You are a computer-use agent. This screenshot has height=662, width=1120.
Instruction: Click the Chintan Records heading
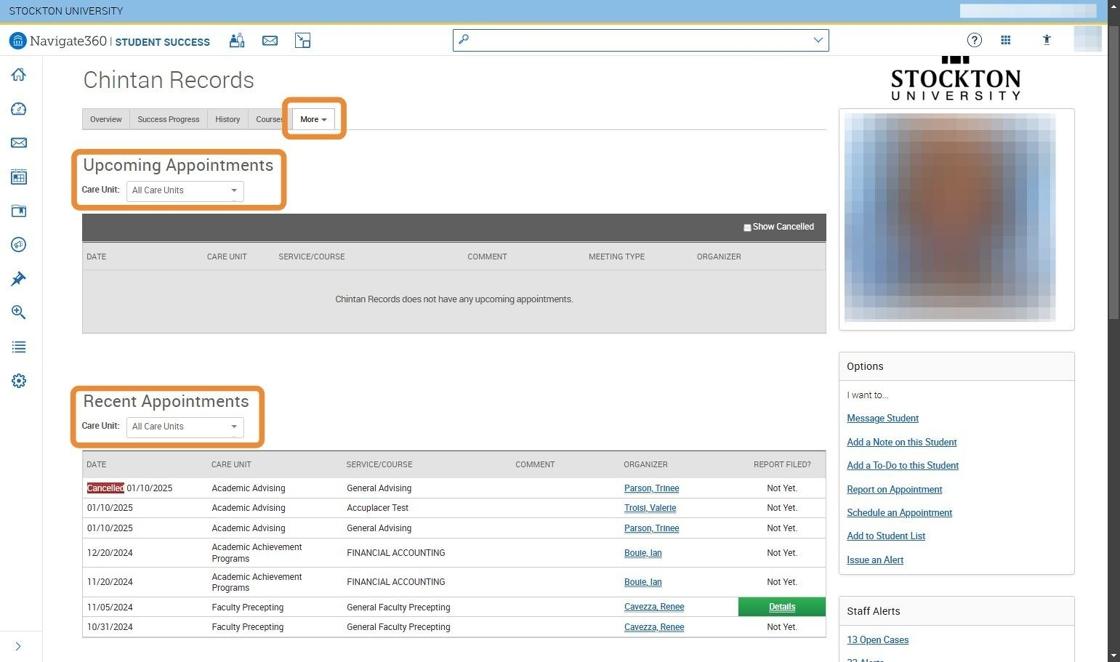(169, 80)
